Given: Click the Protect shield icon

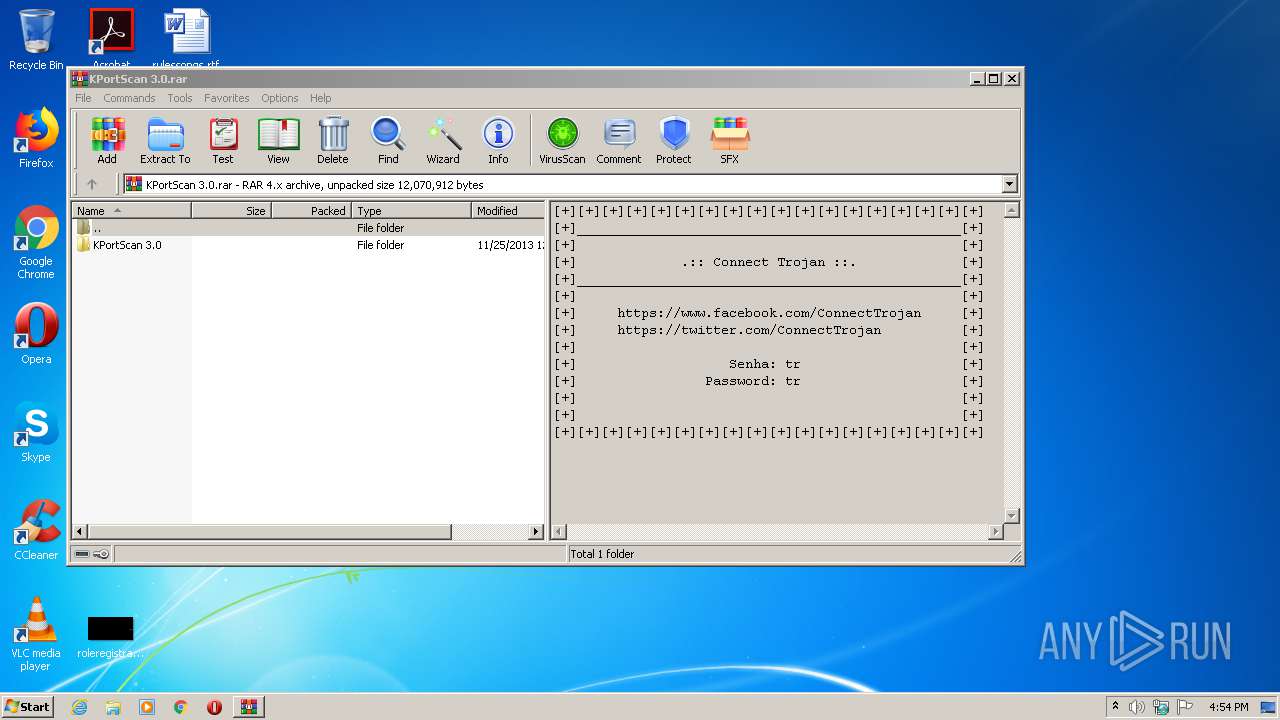Looking at the screenshot, I should click(674, 140).
